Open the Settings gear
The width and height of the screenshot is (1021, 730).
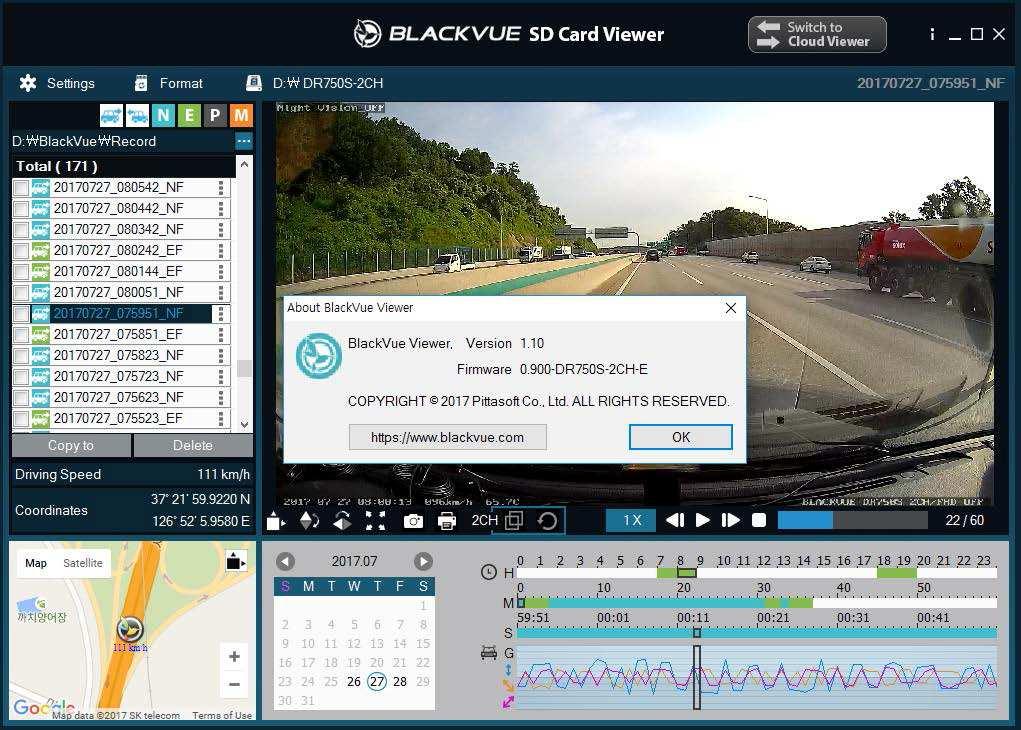(28, 83)
